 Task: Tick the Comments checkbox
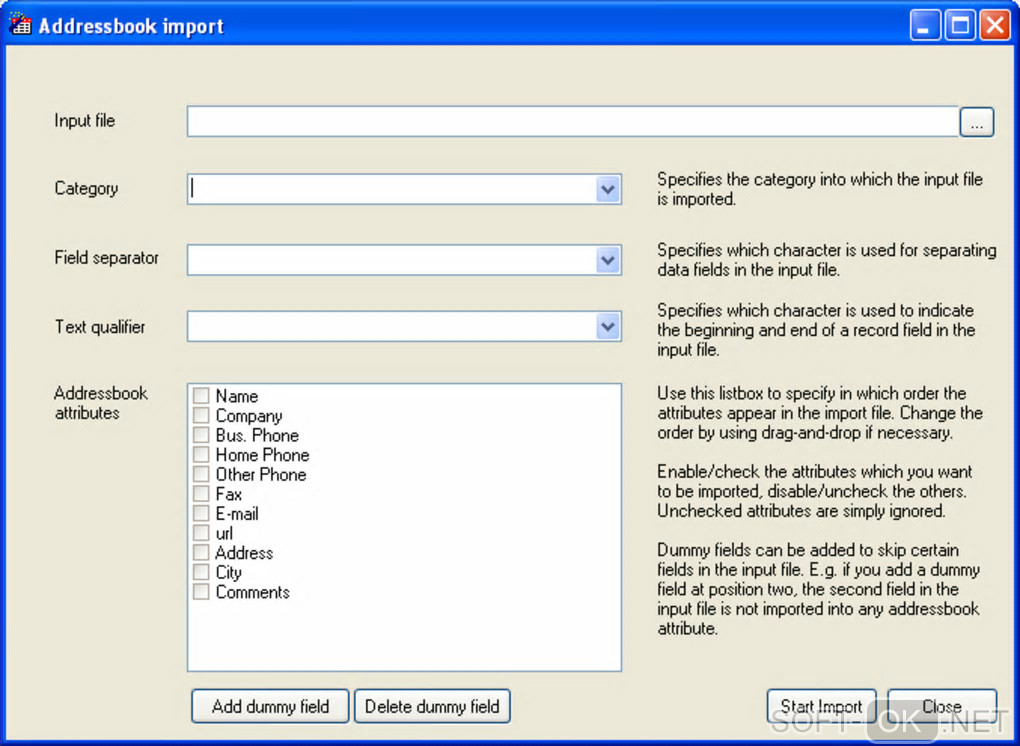[x=201, y=592]
